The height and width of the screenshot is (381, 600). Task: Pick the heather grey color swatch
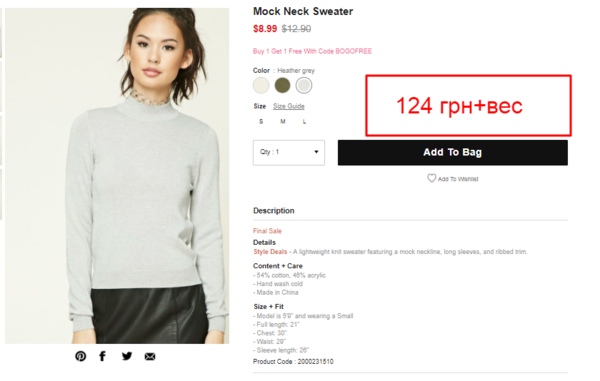[304, 85]
